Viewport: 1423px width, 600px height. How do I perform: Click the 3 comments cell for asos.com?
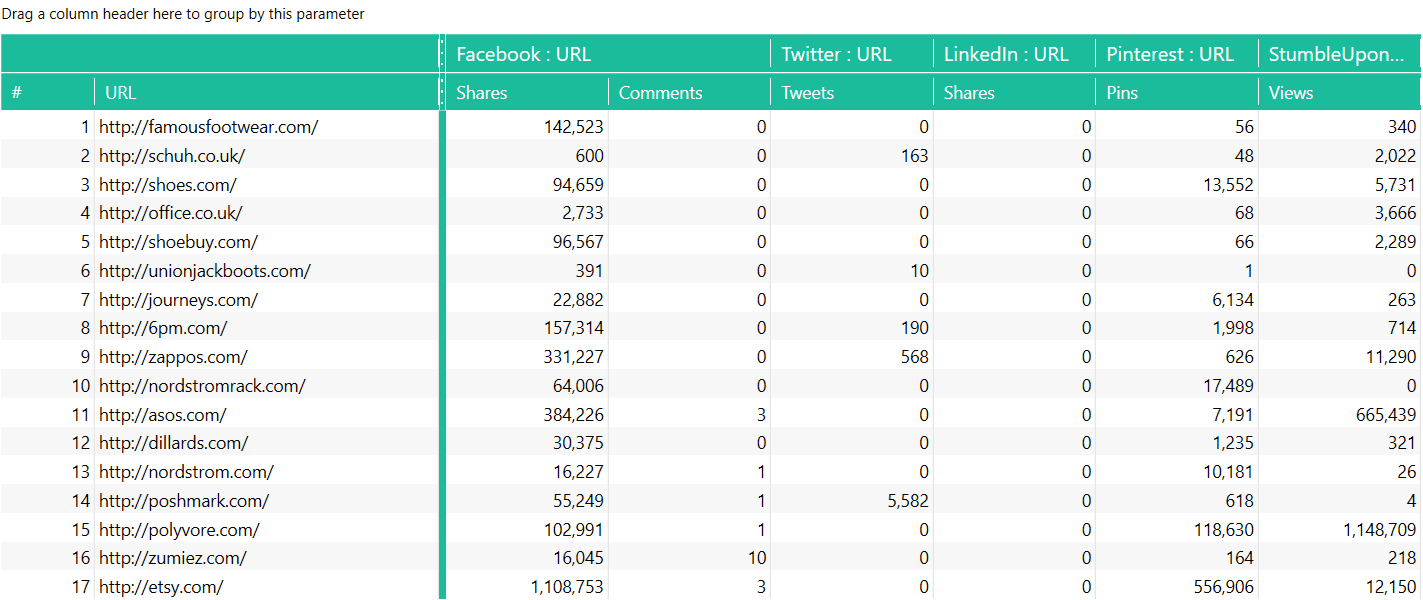689,415
